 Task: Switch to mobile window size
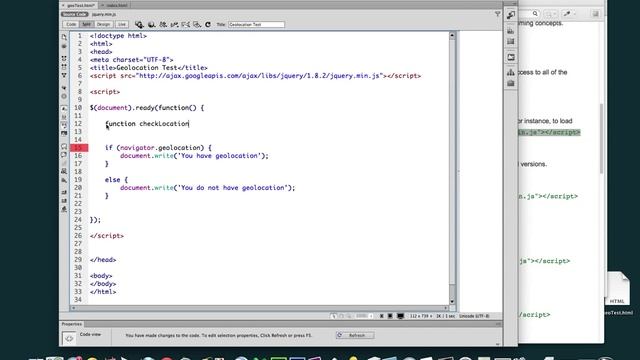(382, 316)
